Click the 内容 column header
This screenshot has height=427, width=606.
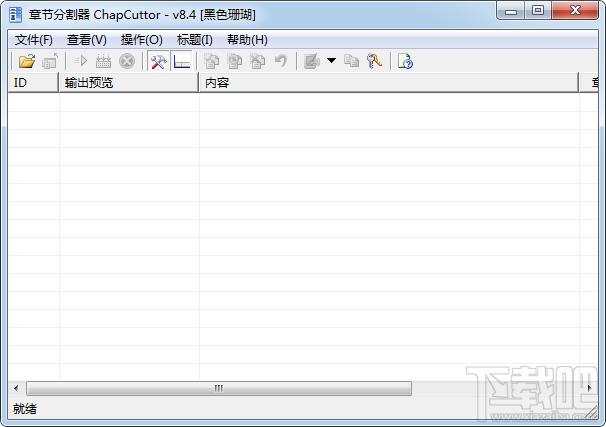(x=388, y=82)
